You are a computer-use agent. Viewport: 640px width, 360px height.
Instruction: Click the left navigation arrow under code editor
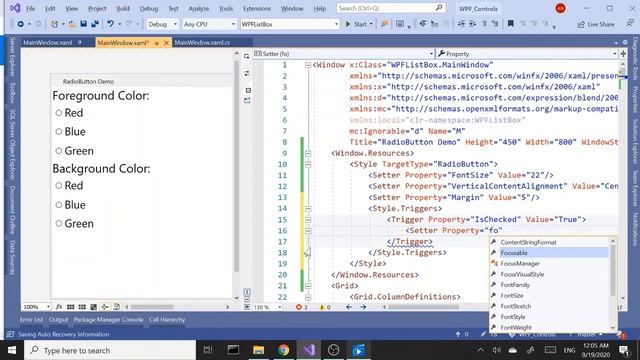pyautogui.click(x=349, y=307)
